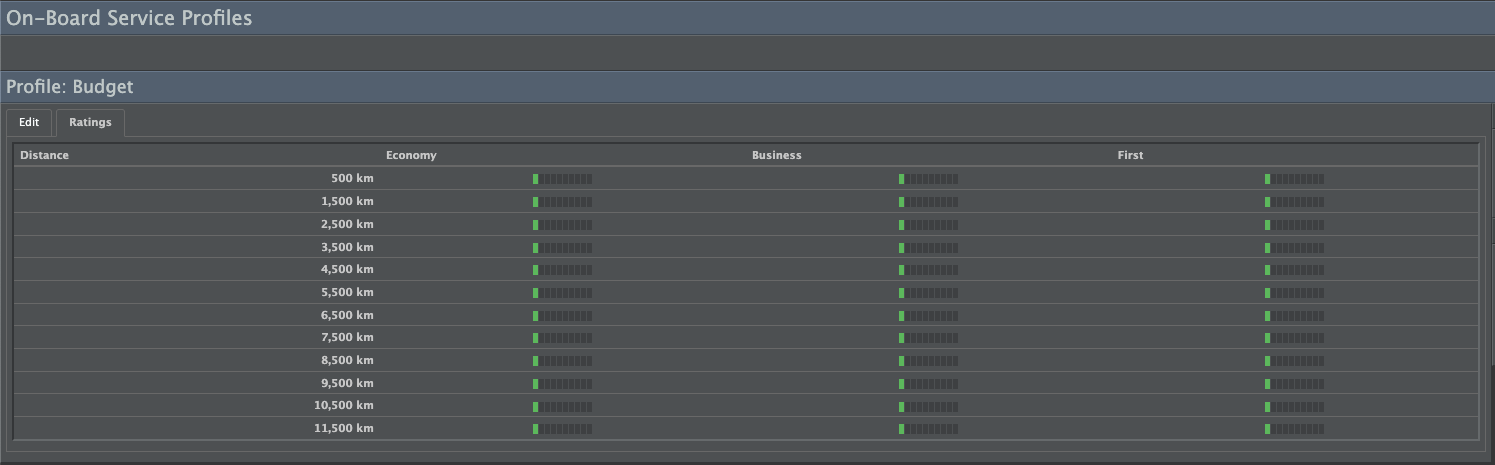Screen dimensions: 1495x465
Task: Click First rating bar for 7,500 km
Action: pos(1294,338)
